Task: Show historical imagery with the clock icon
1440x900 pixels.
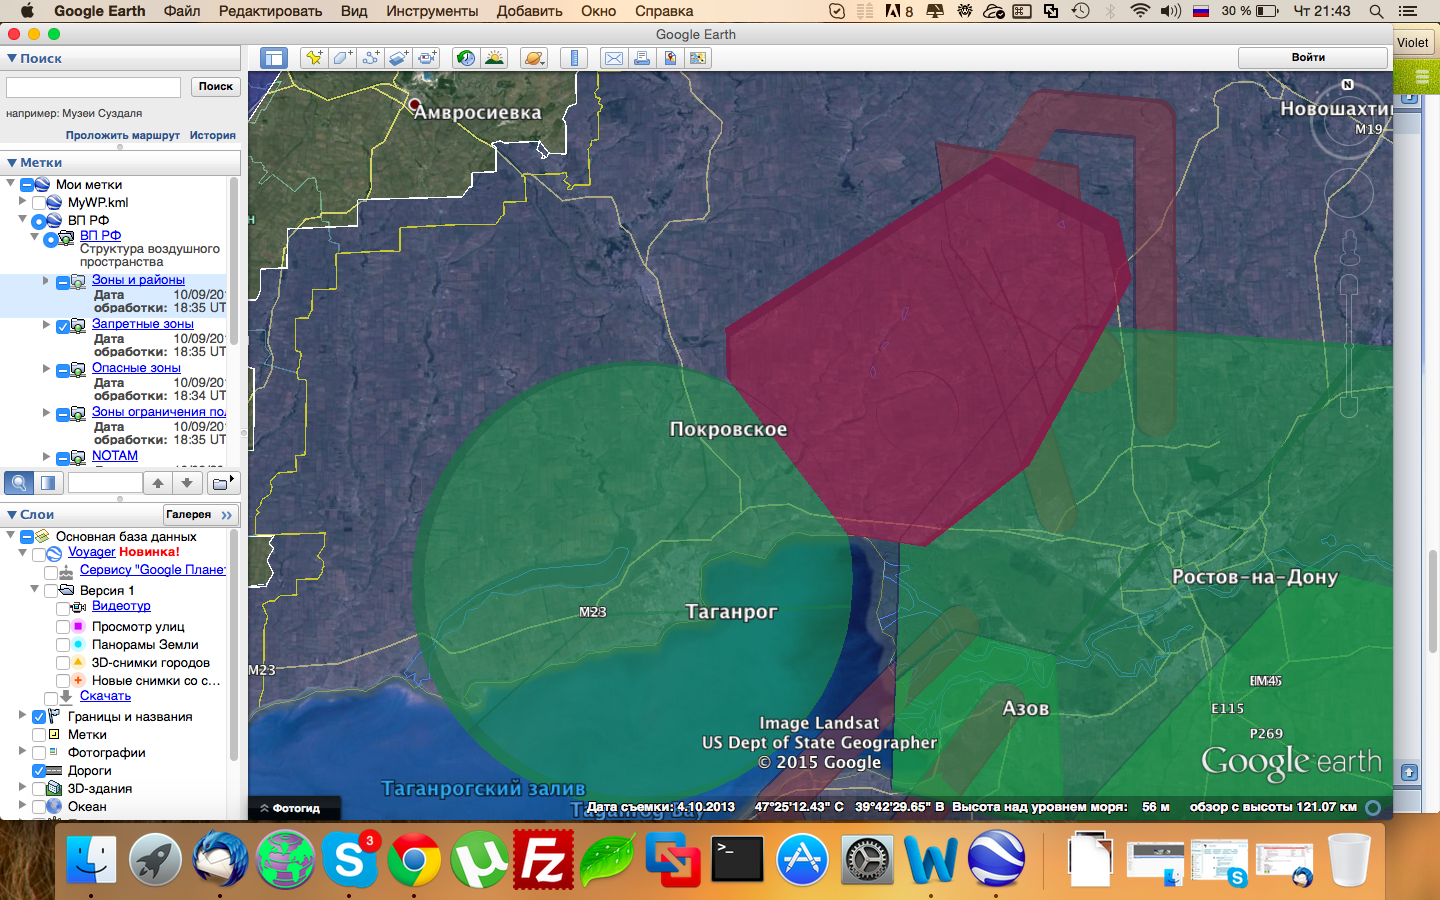Action: click(x=465, y=58)
